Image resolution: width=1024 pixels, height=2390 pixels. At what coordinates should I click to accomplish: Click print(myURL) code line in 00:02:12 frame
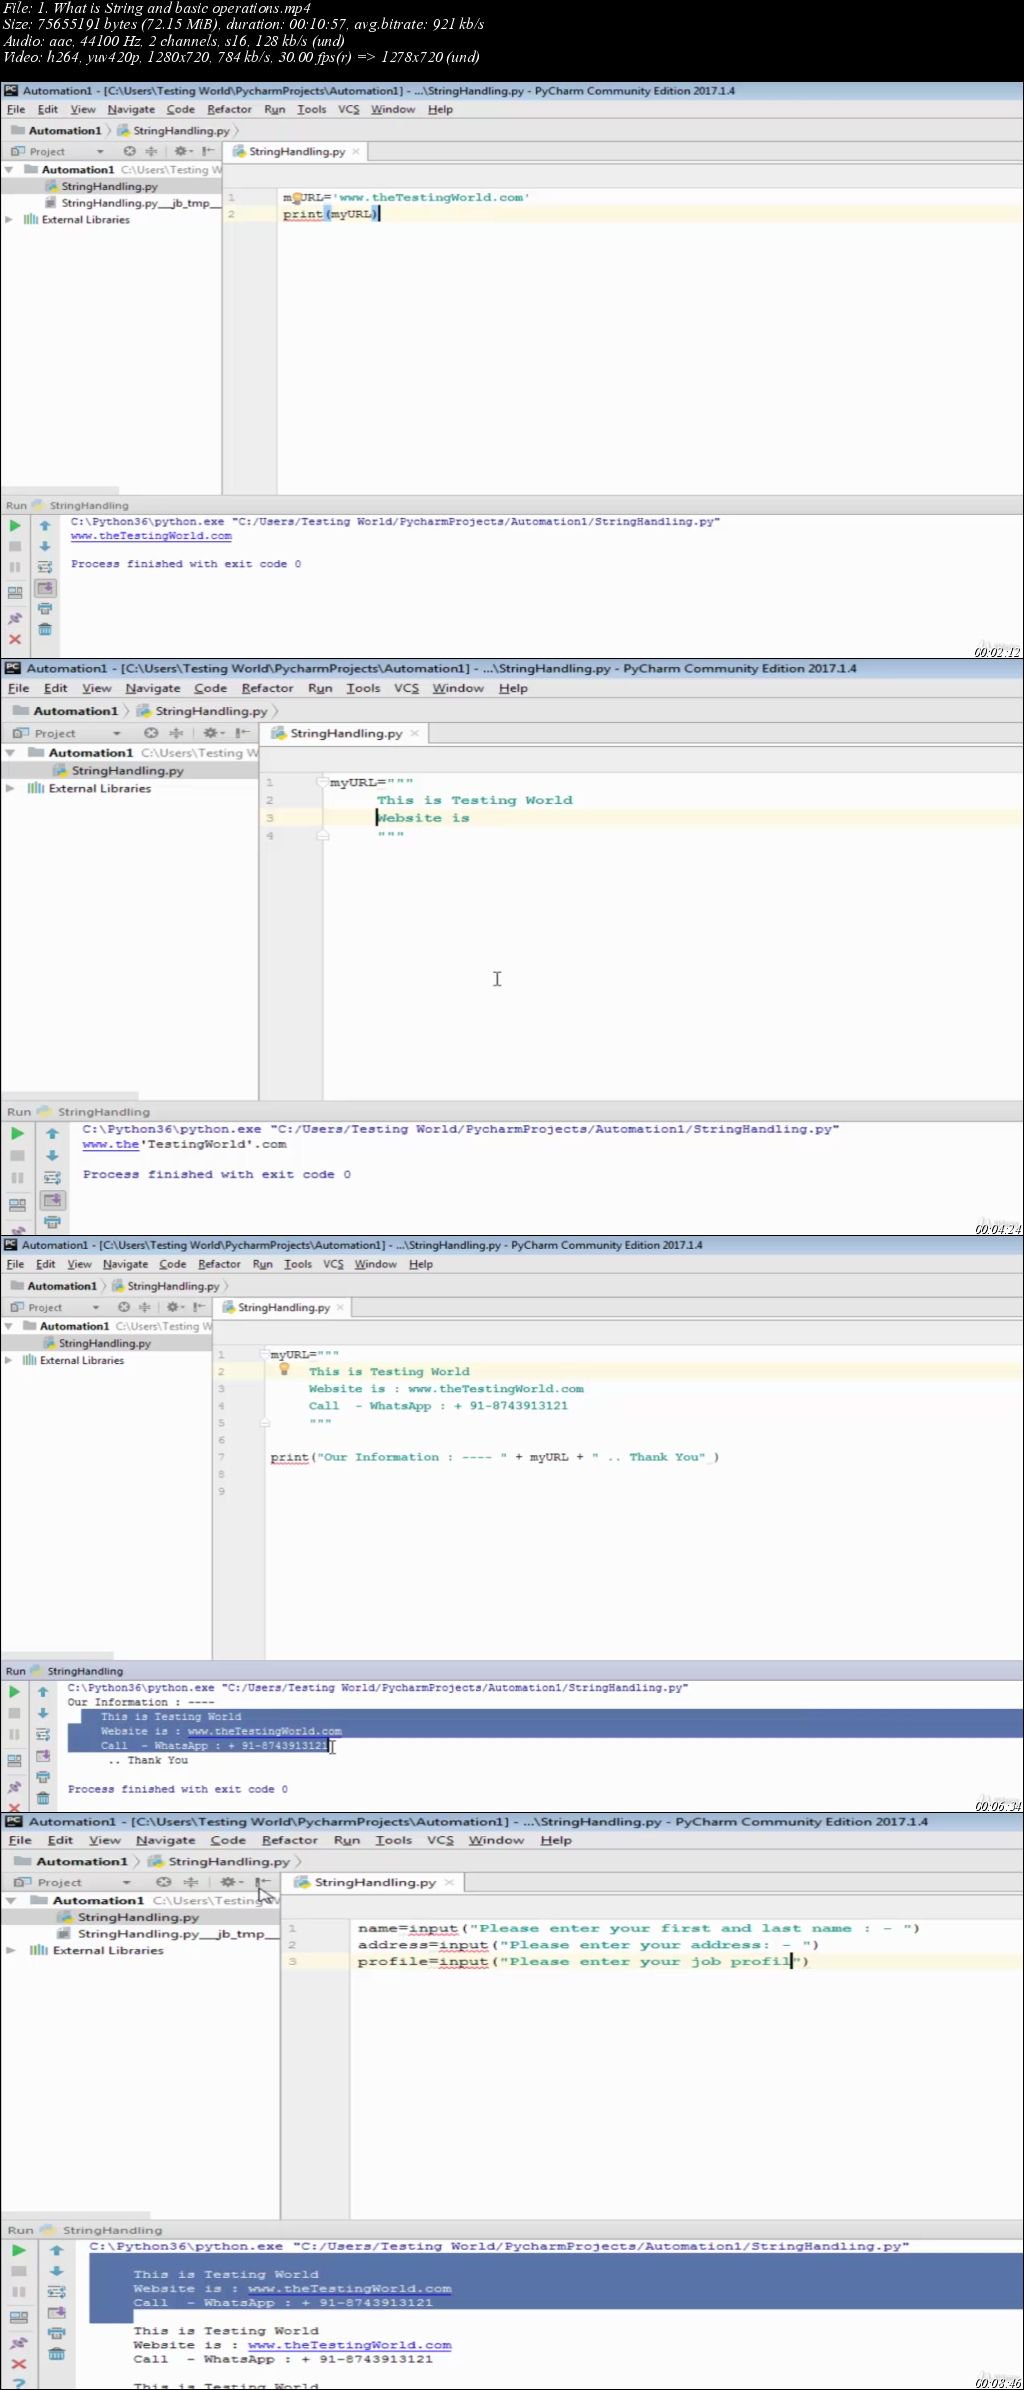[x=331, y=214]
